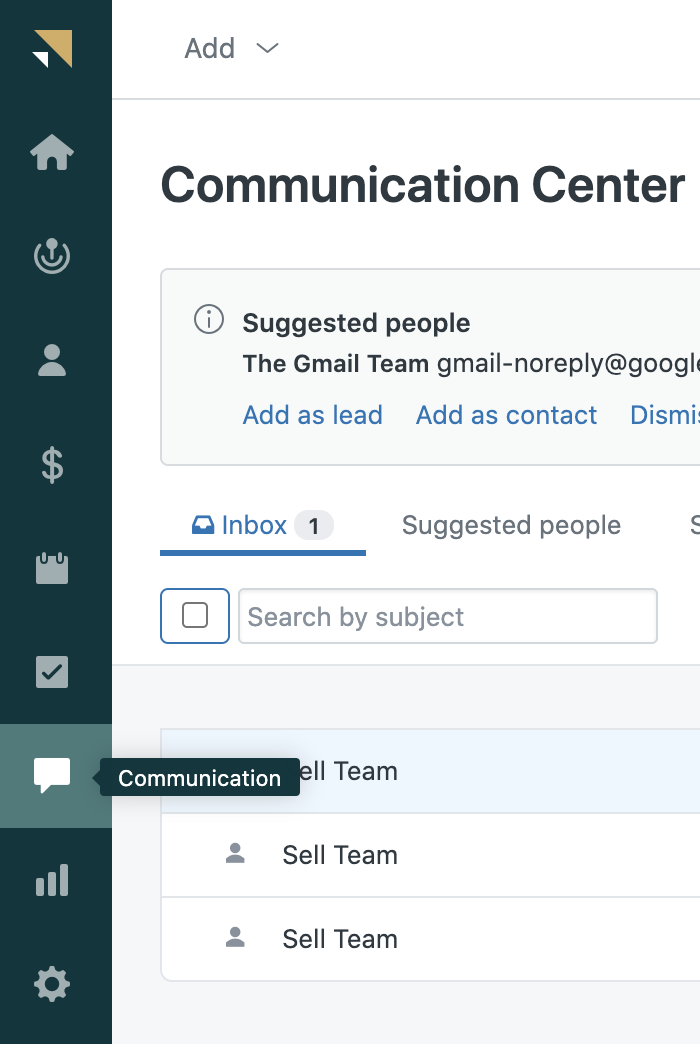Screen dimensions: 700x1044
Task: Open the Contacts person icon
Action: (52, 361)
